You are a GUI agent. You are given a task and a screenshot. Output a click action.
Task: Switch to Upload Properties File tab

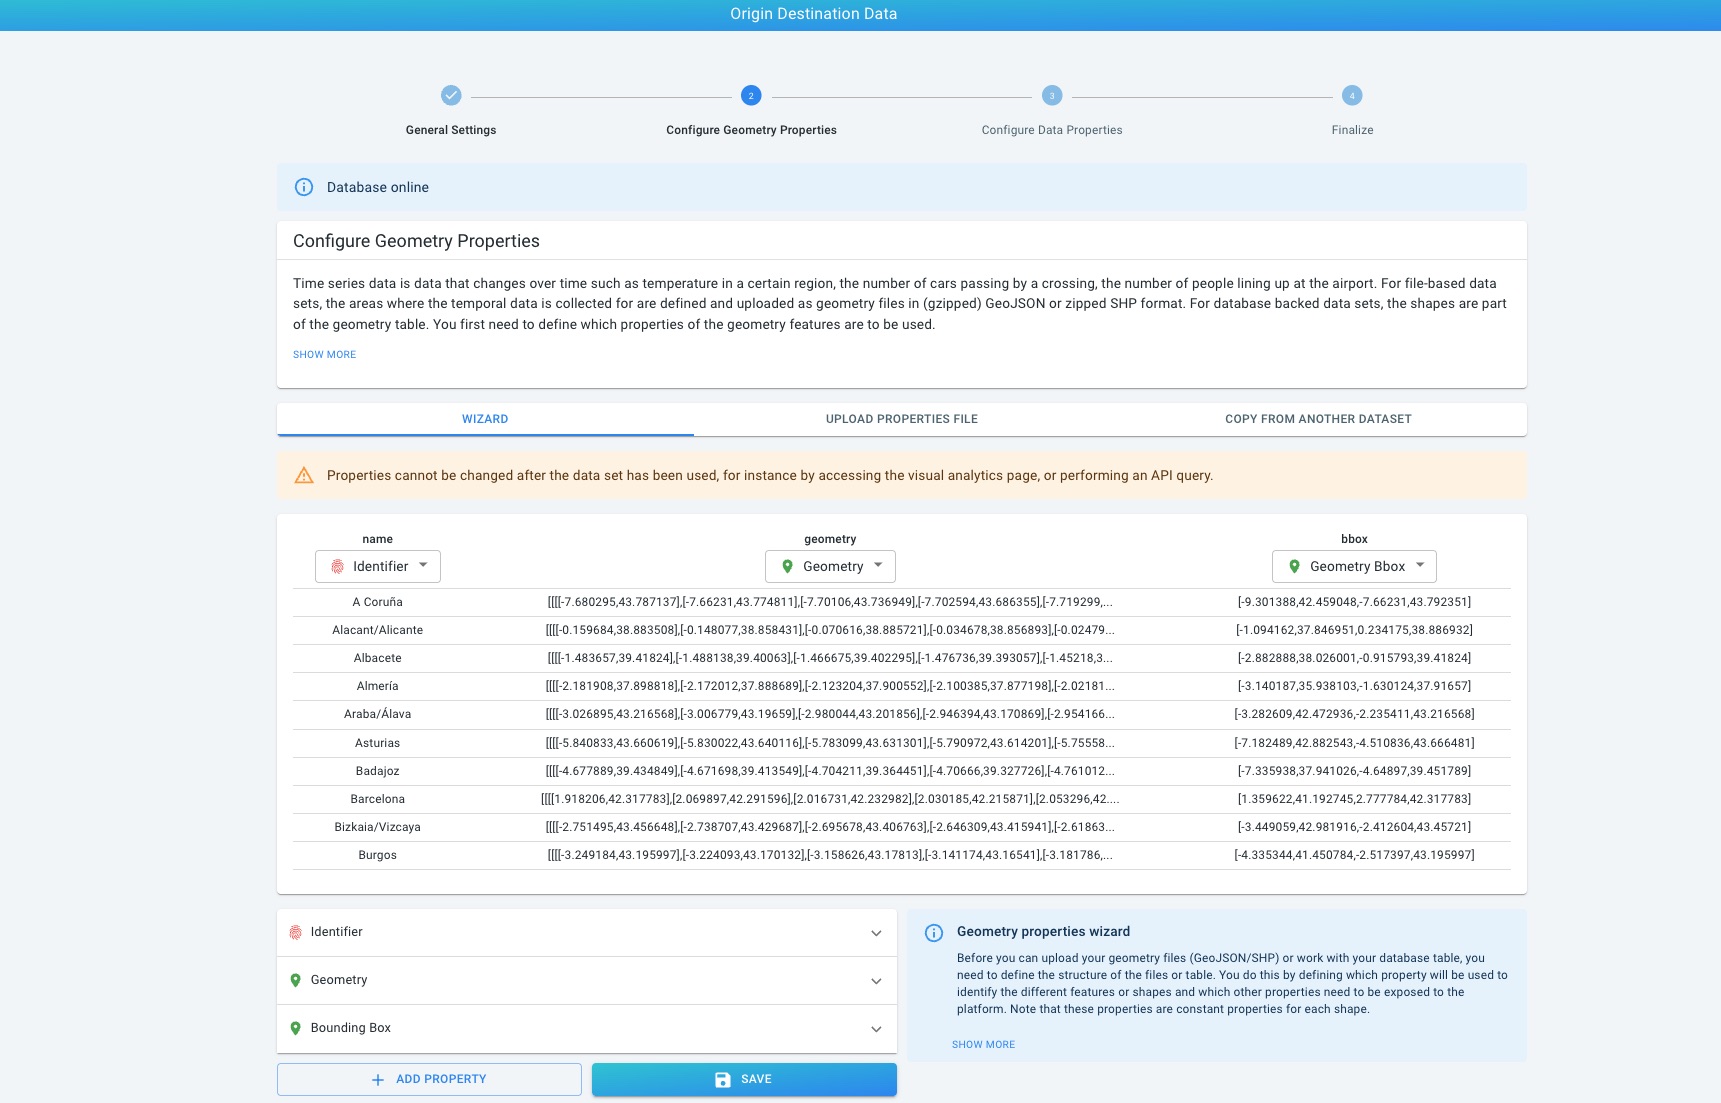(901, 420)
